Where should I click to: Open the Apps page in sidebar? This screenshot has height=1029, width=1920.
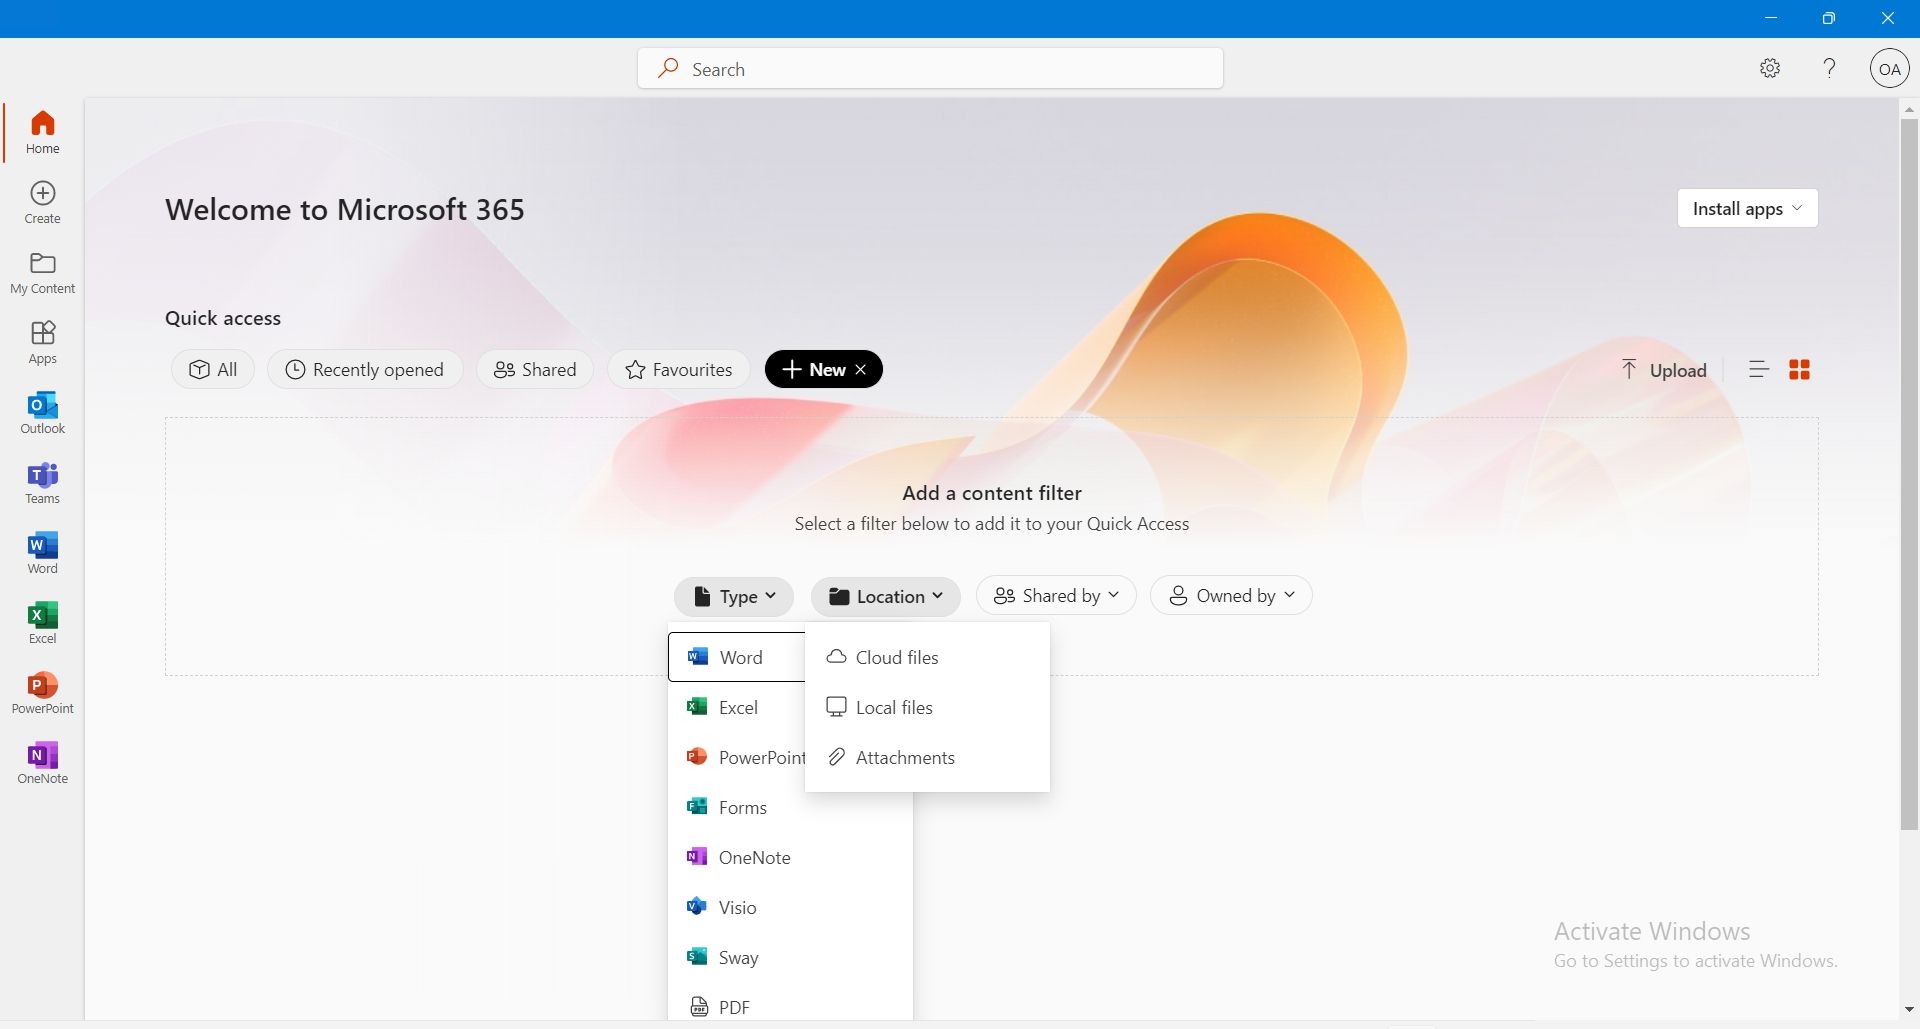43,342
